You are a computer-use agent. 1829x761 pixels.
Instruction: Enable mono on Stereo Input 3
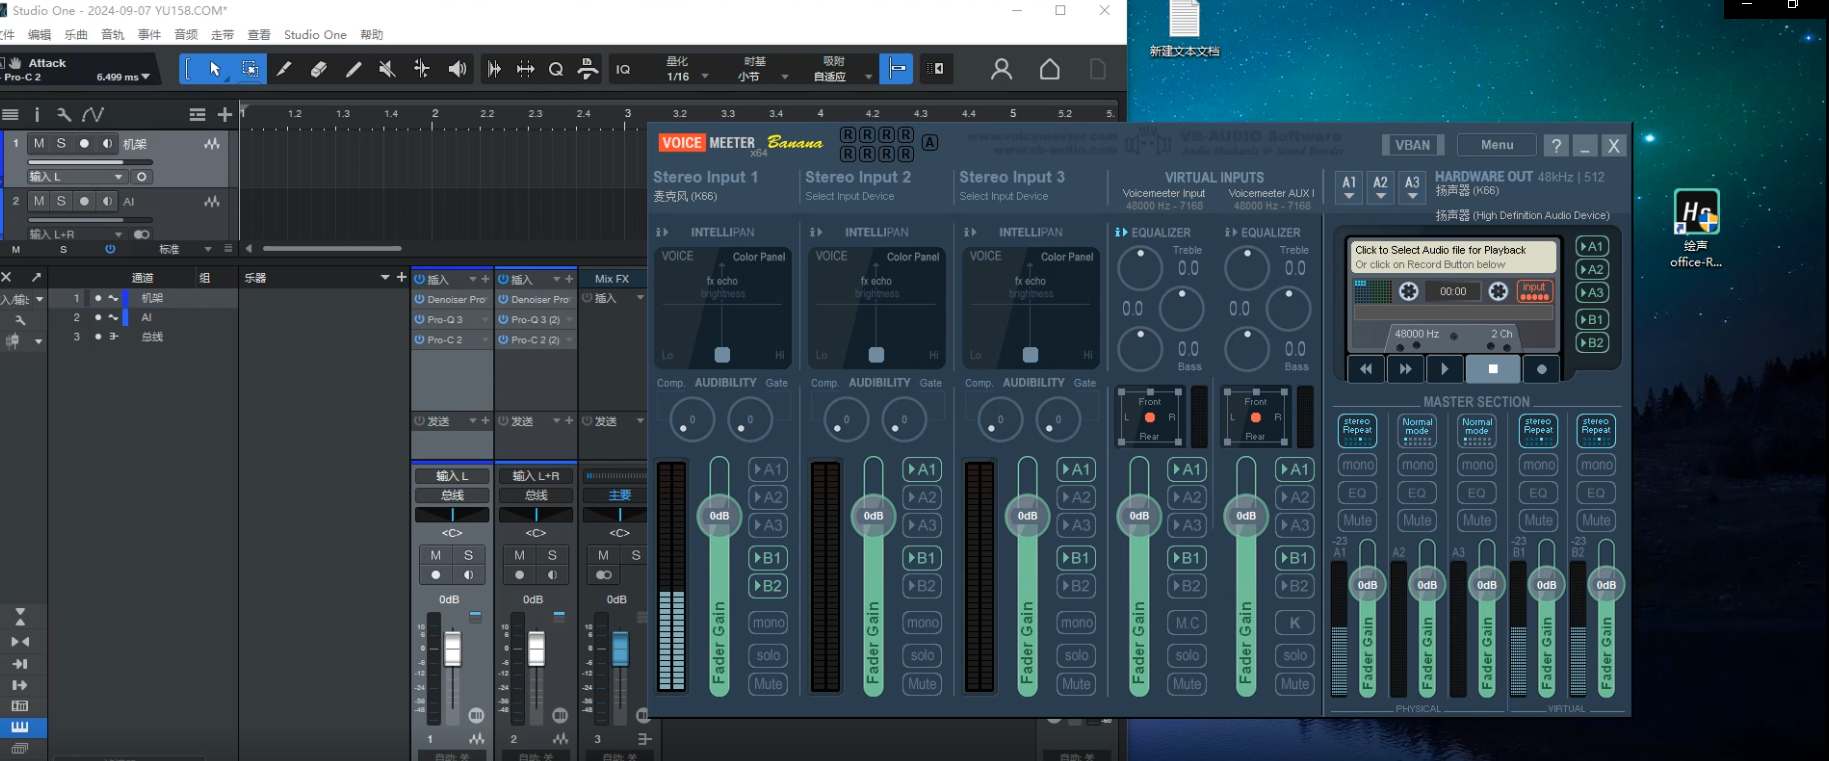[1076, 623]
